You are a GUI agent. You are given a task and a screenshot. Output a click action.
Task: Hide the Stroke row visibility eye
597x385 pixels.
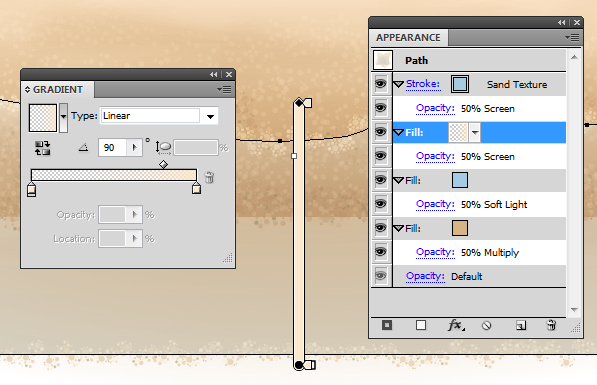[381, 84]
